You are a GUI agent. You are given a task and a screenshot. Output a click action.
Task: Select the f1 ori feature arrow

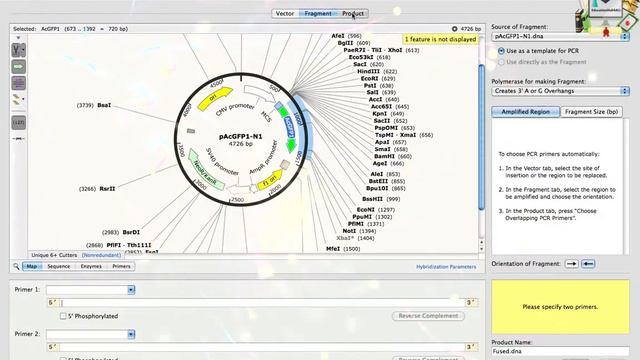[270, 180]
